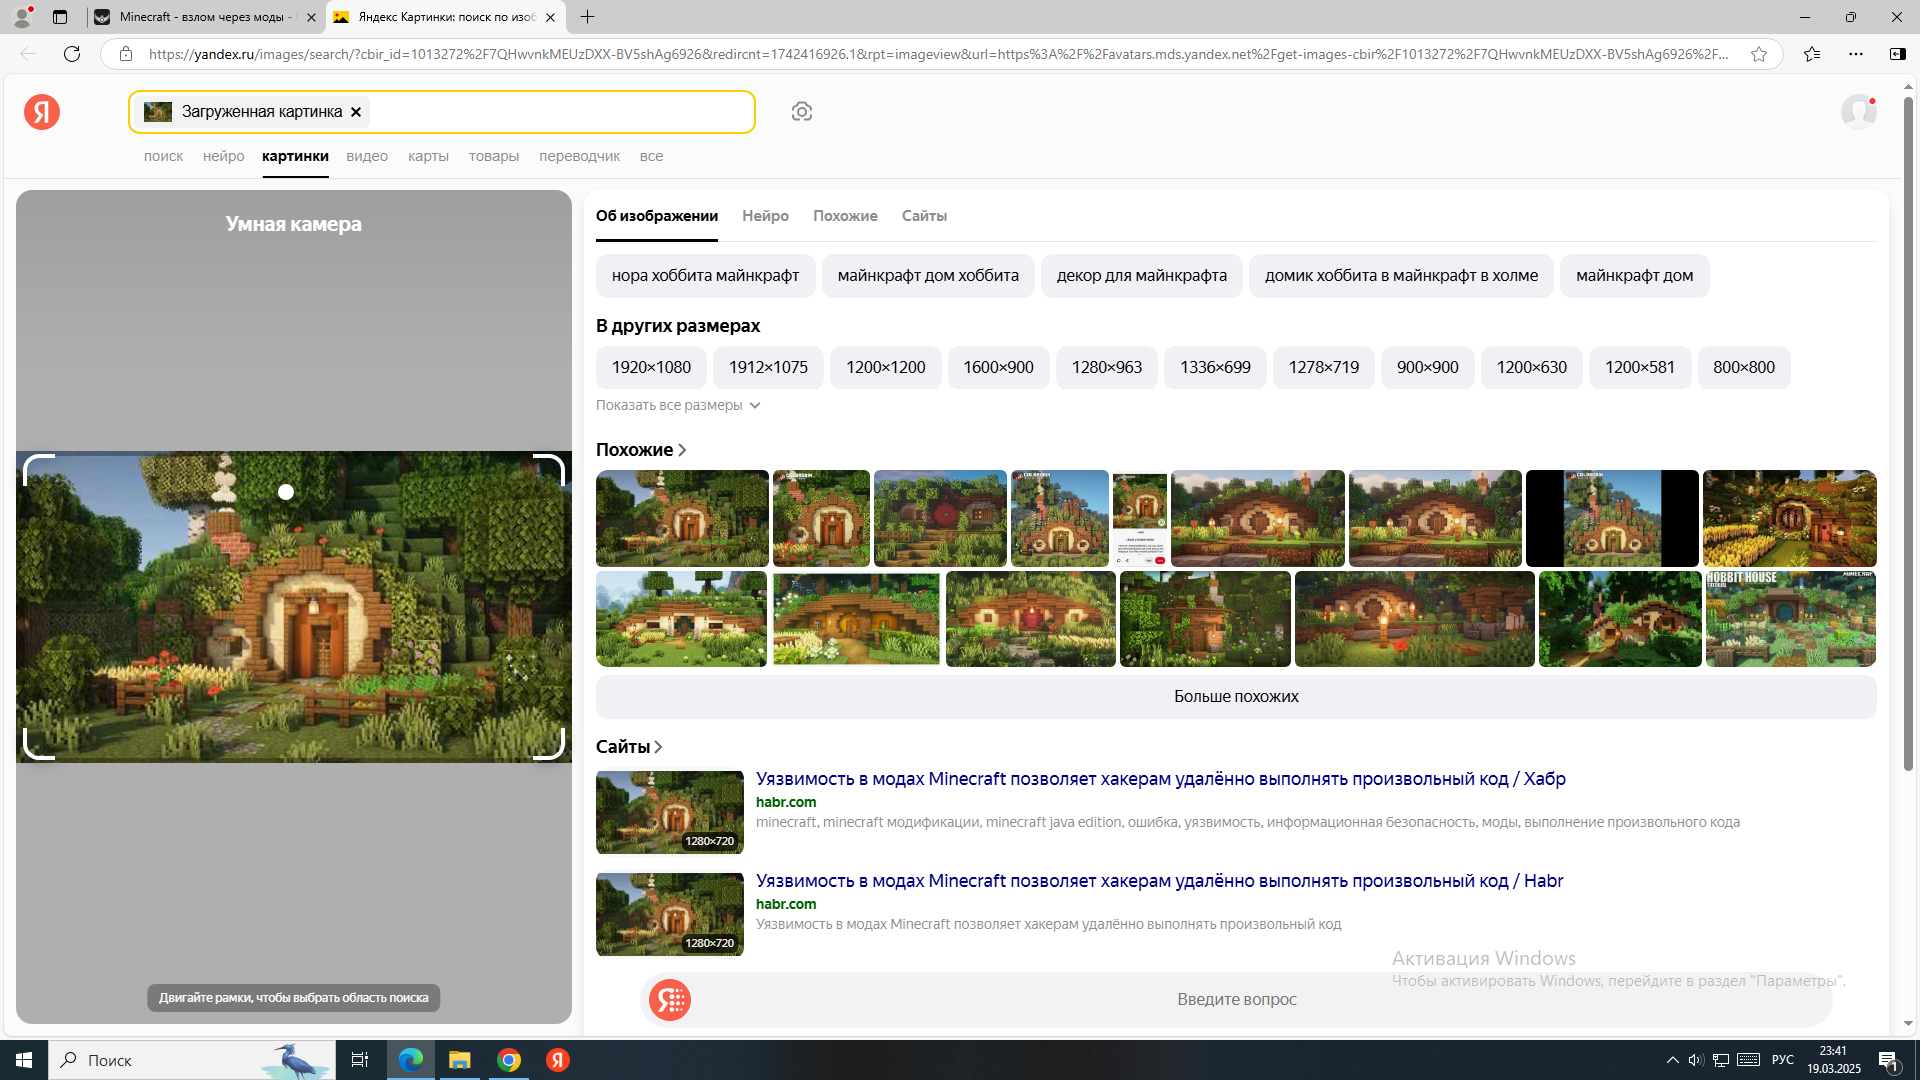
Task: Click the Windows taskbar search box
Action: point(192,1060)
